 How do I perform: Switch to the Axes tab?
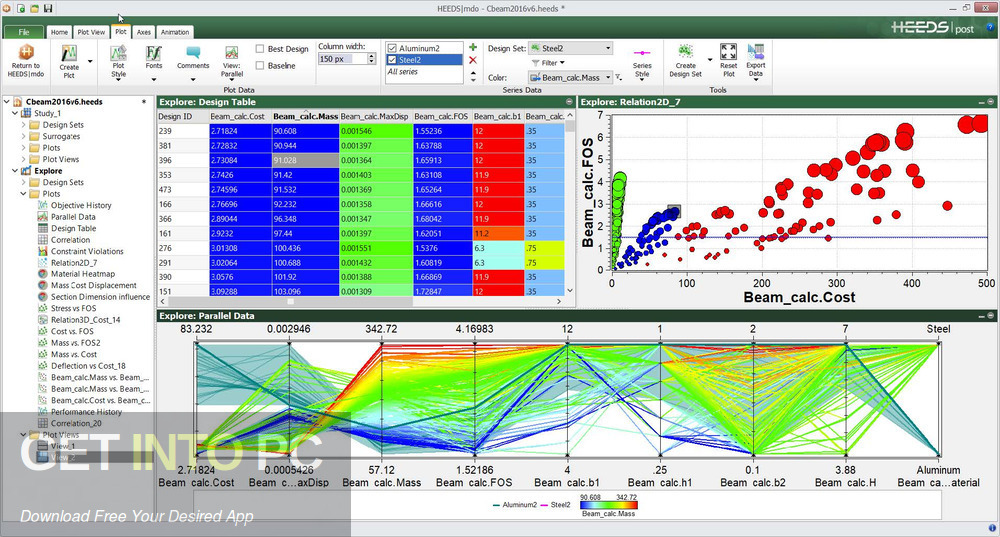click(x=144, y=32)
